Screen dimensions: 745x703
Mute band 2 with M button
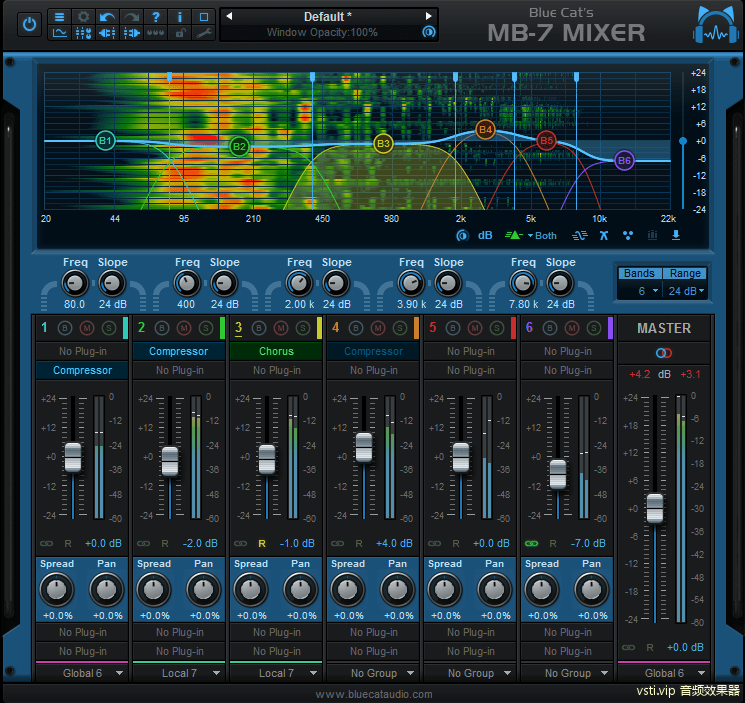point(184,328)
